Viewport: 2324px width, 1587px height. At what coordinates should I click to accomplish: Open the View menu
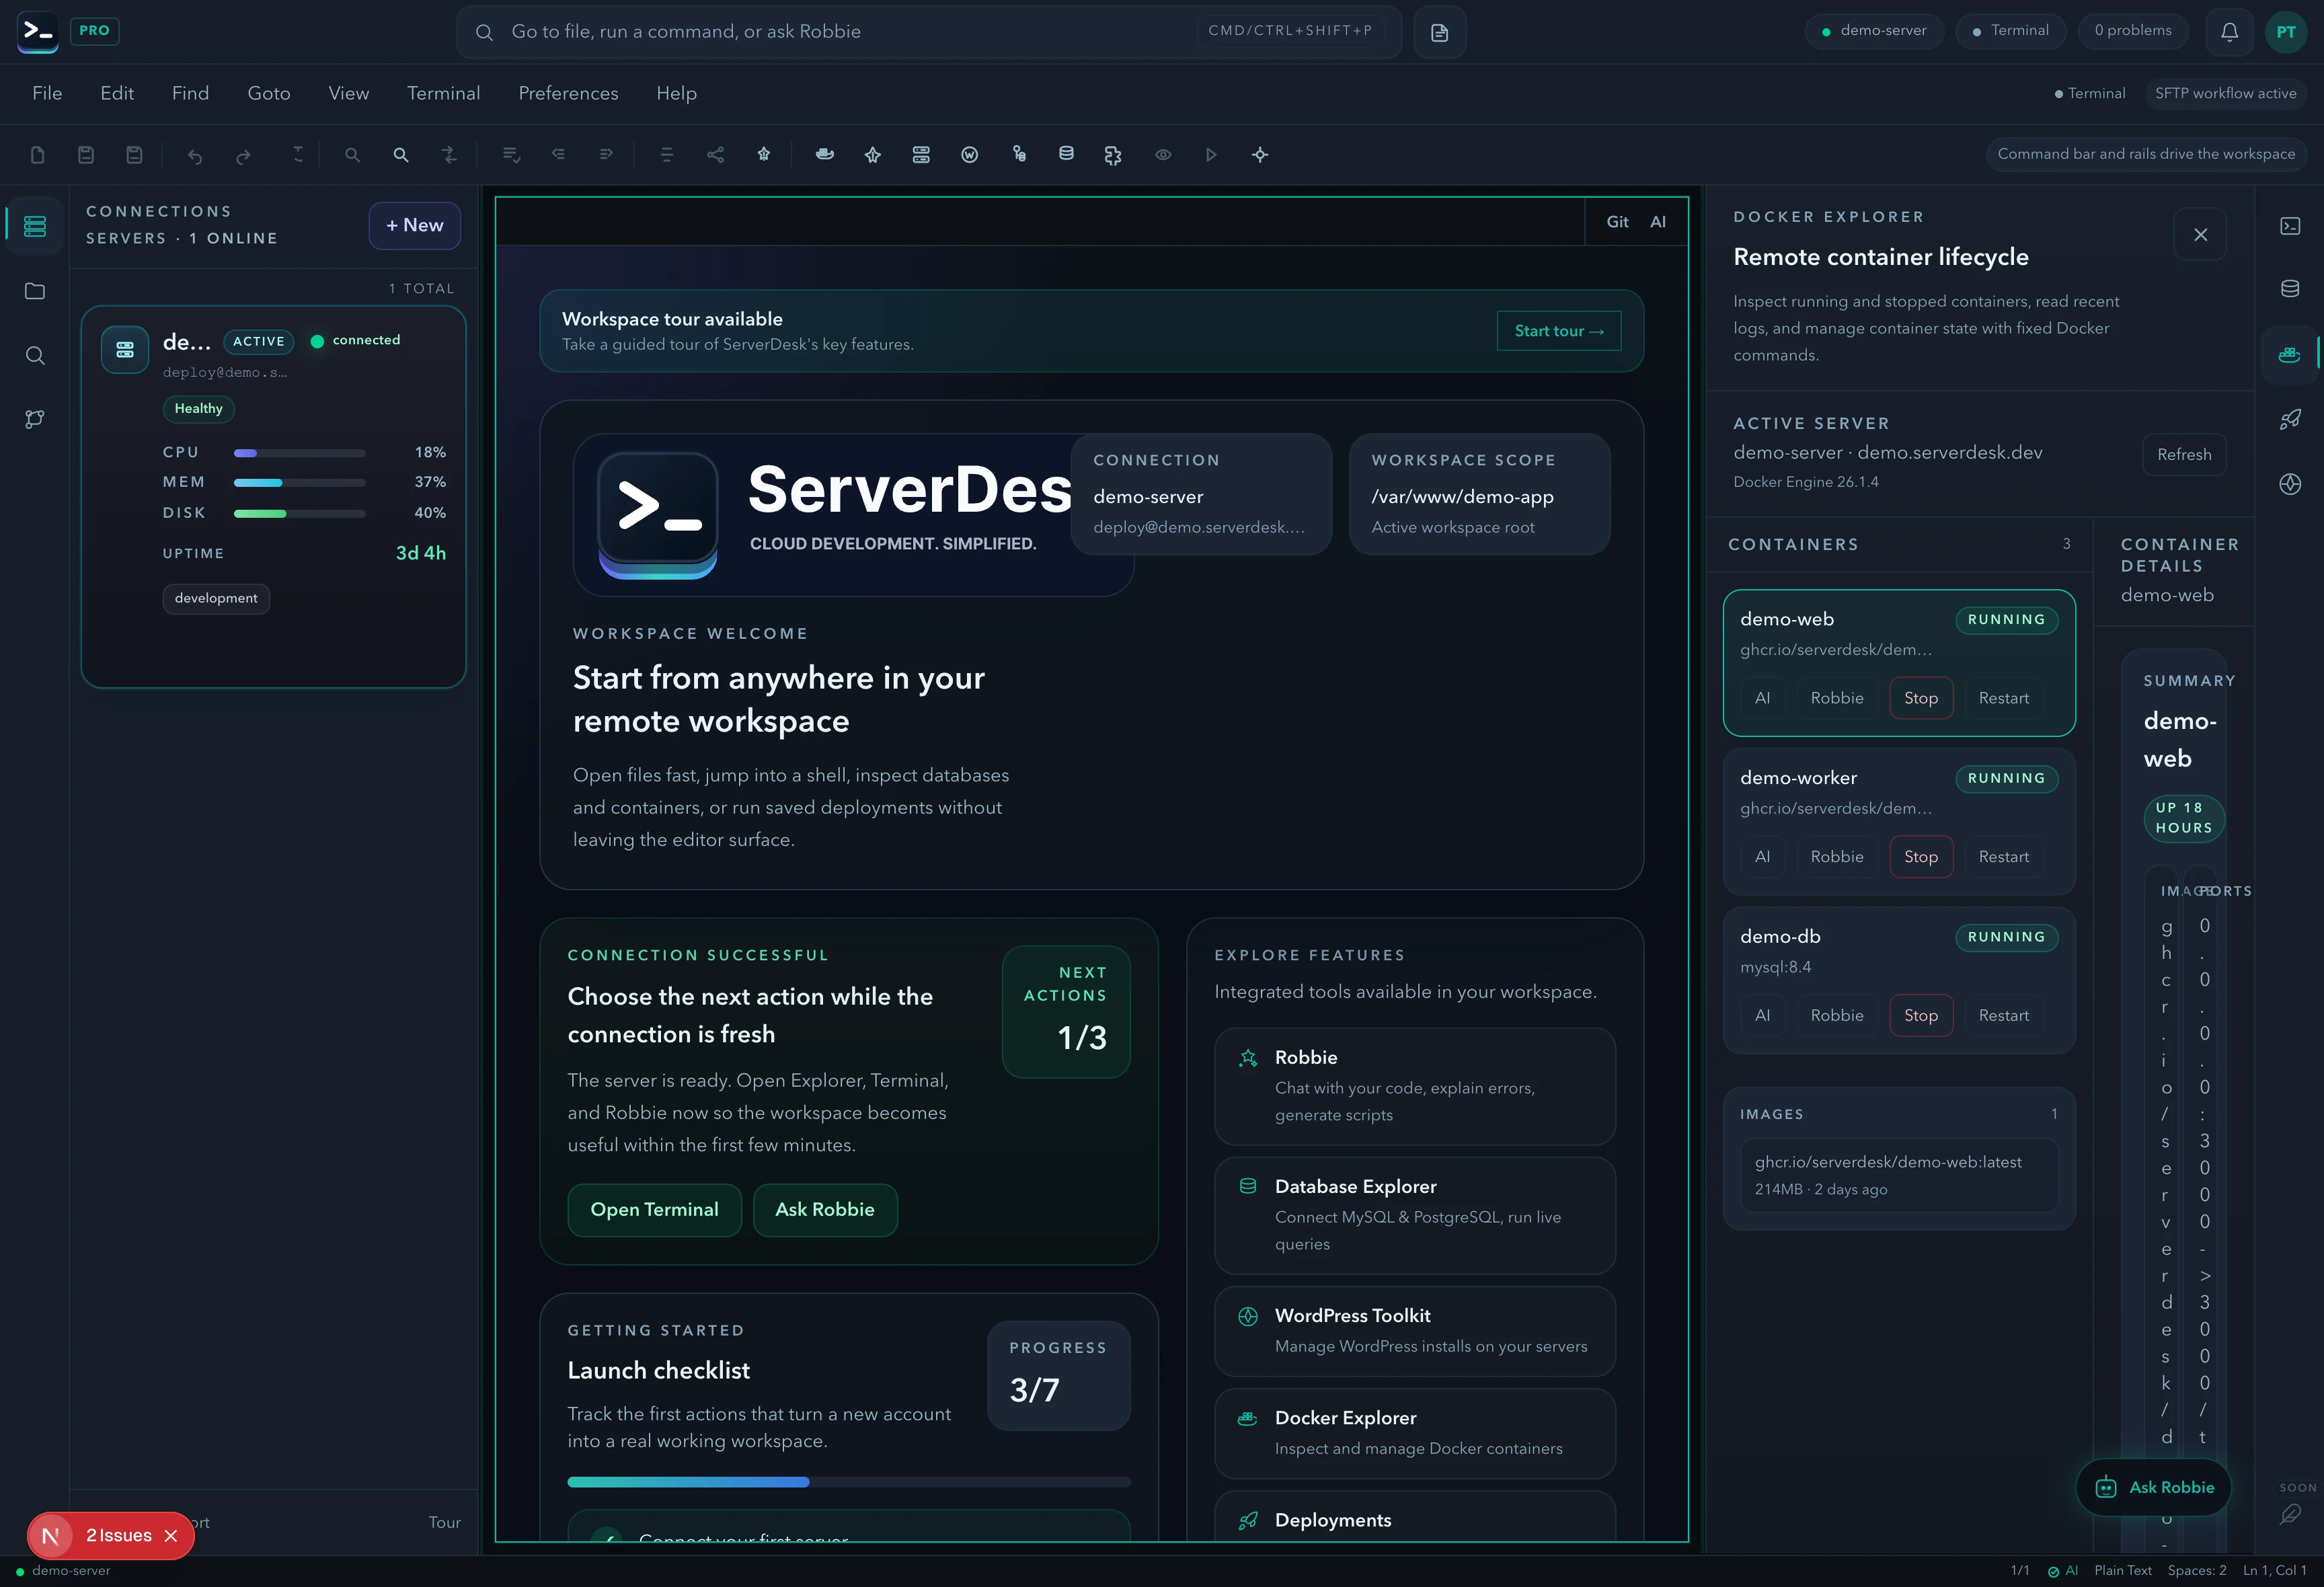349,93
